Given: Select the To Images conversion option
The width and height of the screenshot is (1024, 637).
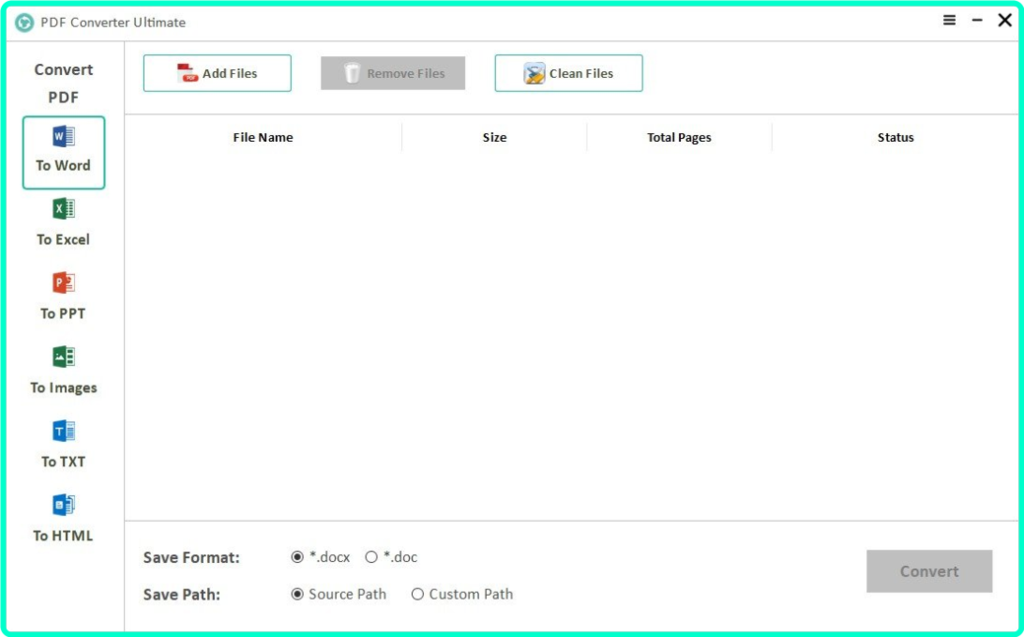Looking at the screenshot, I should click(x=63, y=370).
